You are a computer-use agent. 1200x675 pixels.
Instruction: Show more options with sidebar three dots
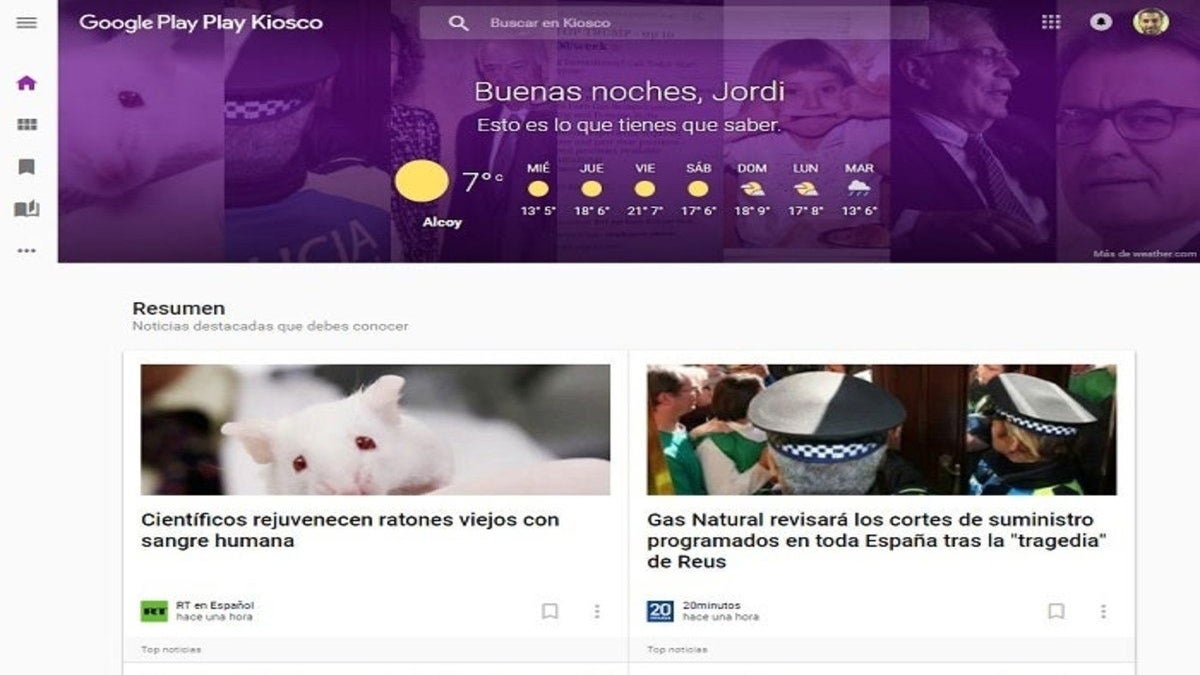[x=27, y=250]
